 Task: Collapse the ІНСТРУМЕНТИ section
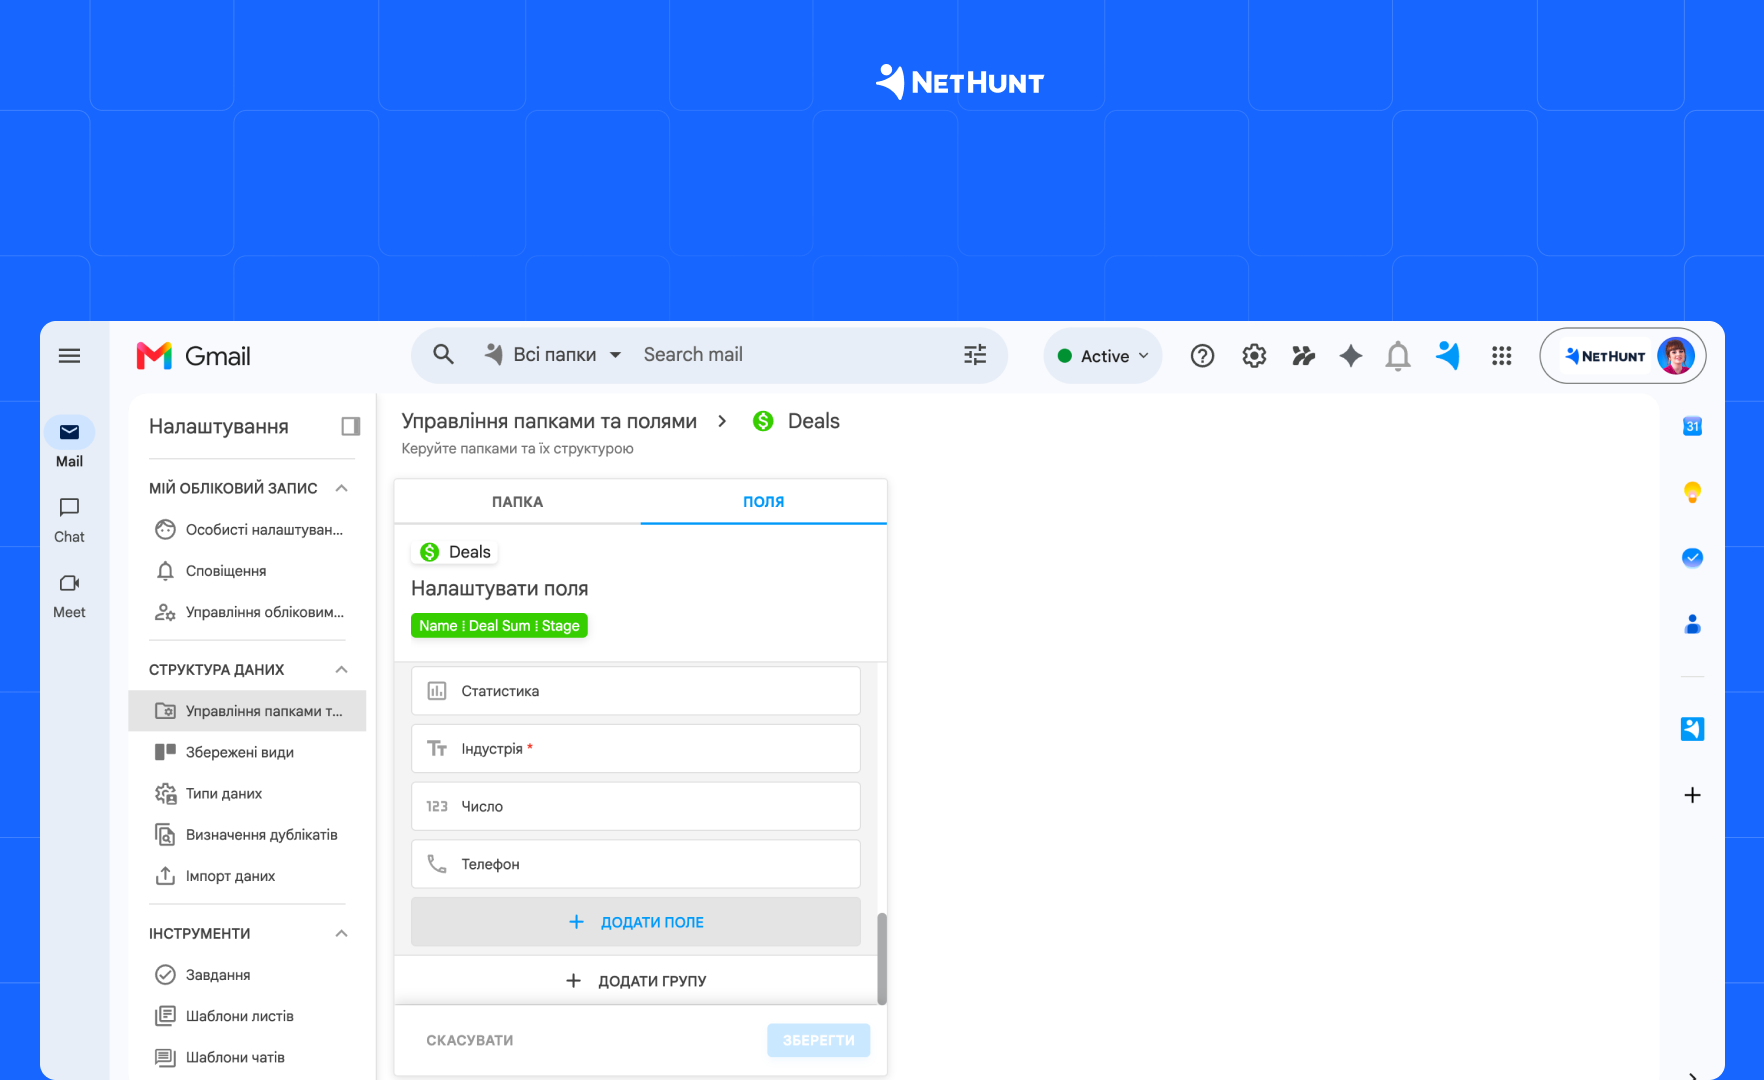coord(341,934)
